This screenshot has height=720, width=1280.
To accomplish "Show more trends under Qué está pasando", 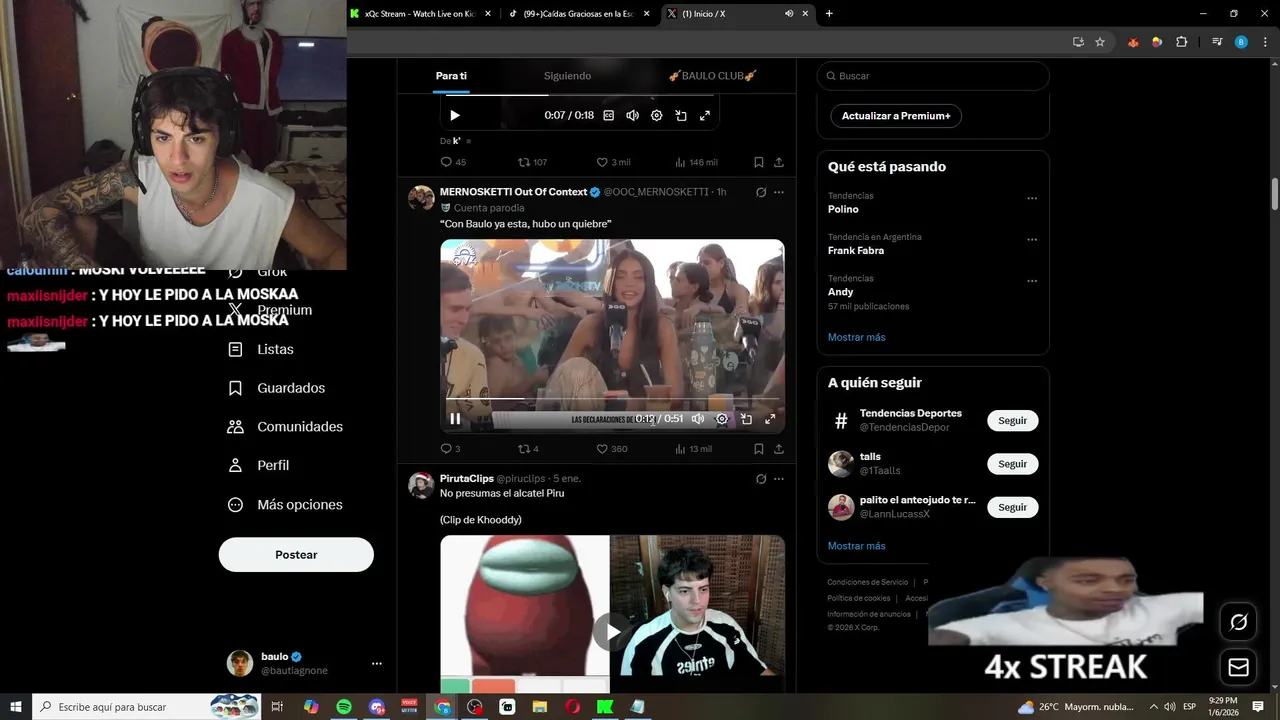I will [x=857, y=337].
